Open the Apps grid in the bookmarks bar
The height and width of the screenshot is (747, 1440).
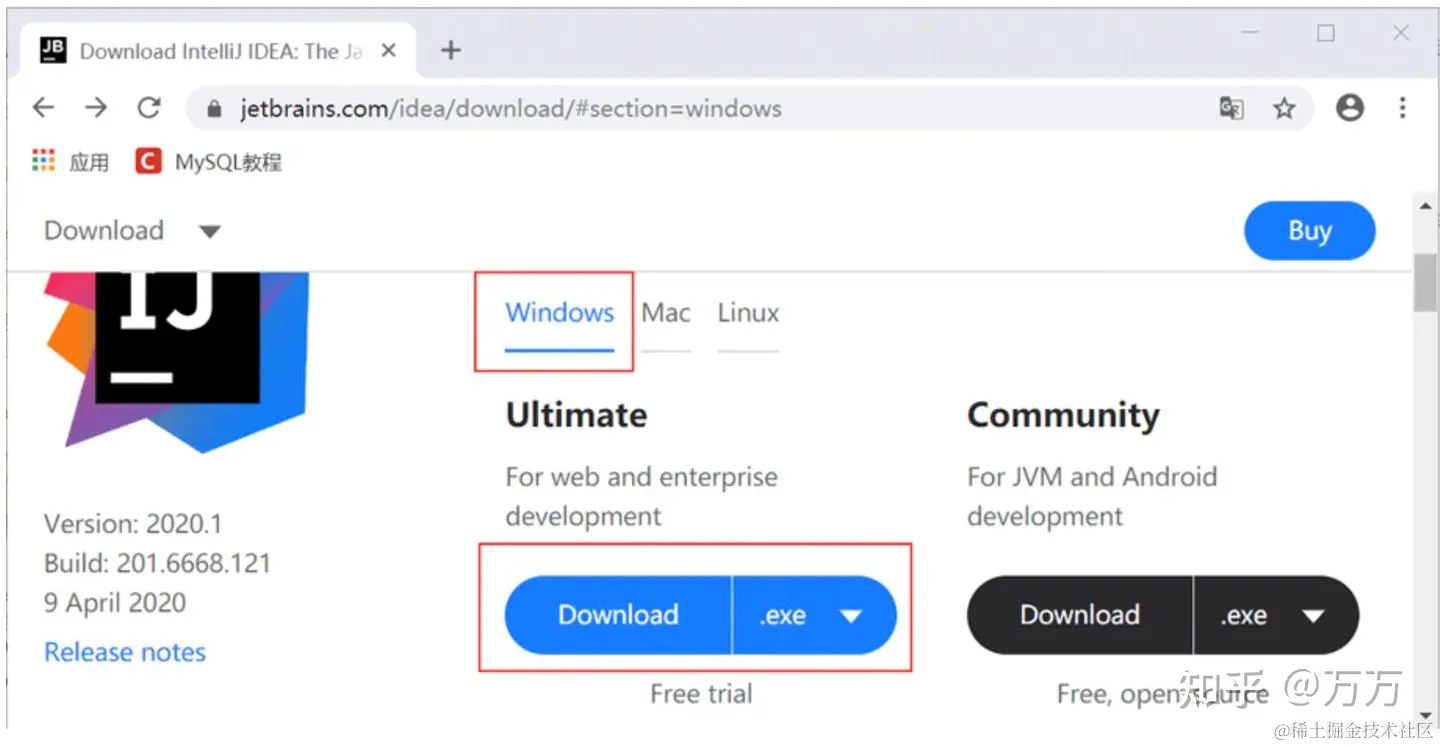(x=43, y=161)
